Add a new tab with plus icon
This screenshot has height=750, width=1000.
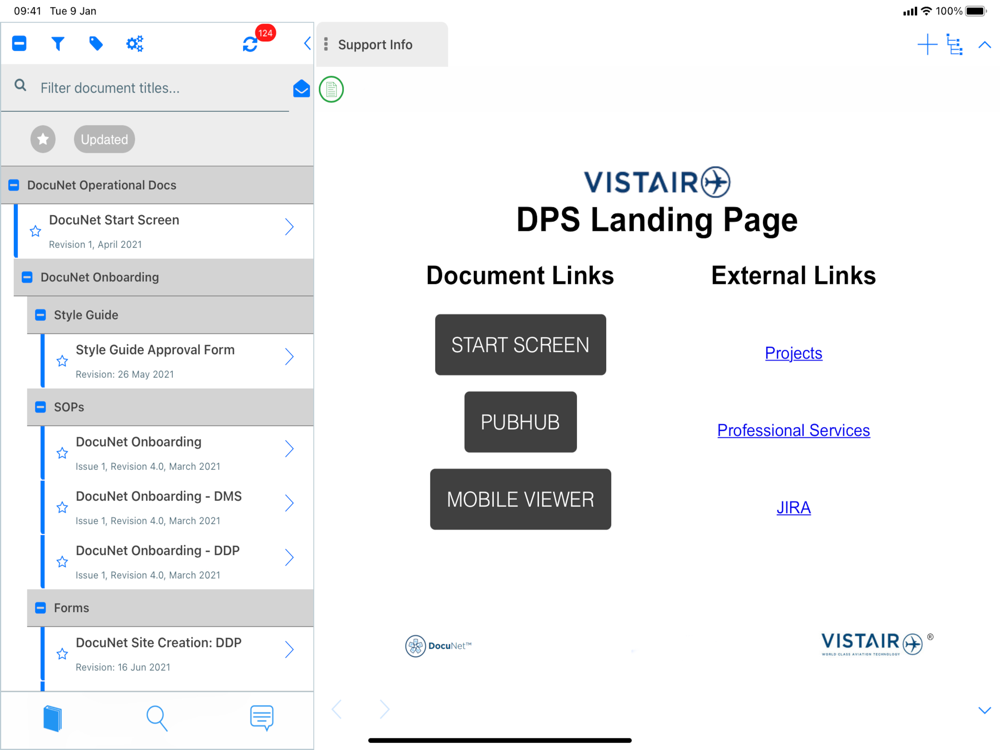point(927,45)
